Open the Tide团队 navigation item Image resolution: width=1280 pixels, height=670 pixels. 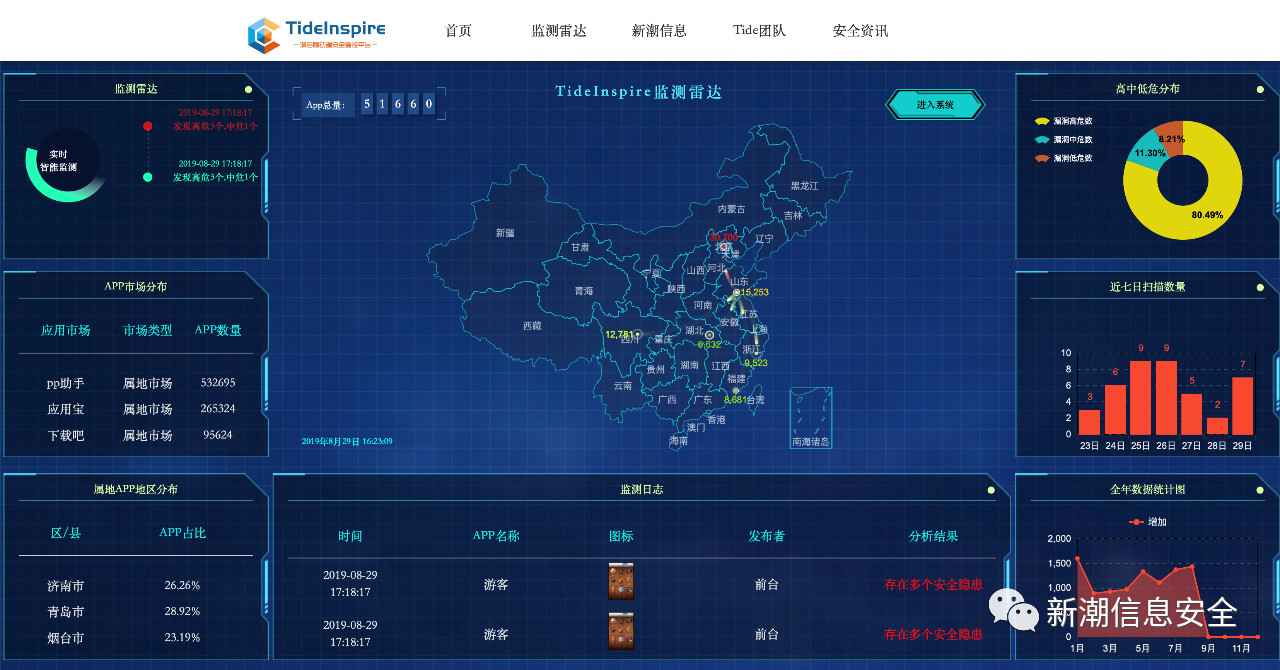click(759, 31)
